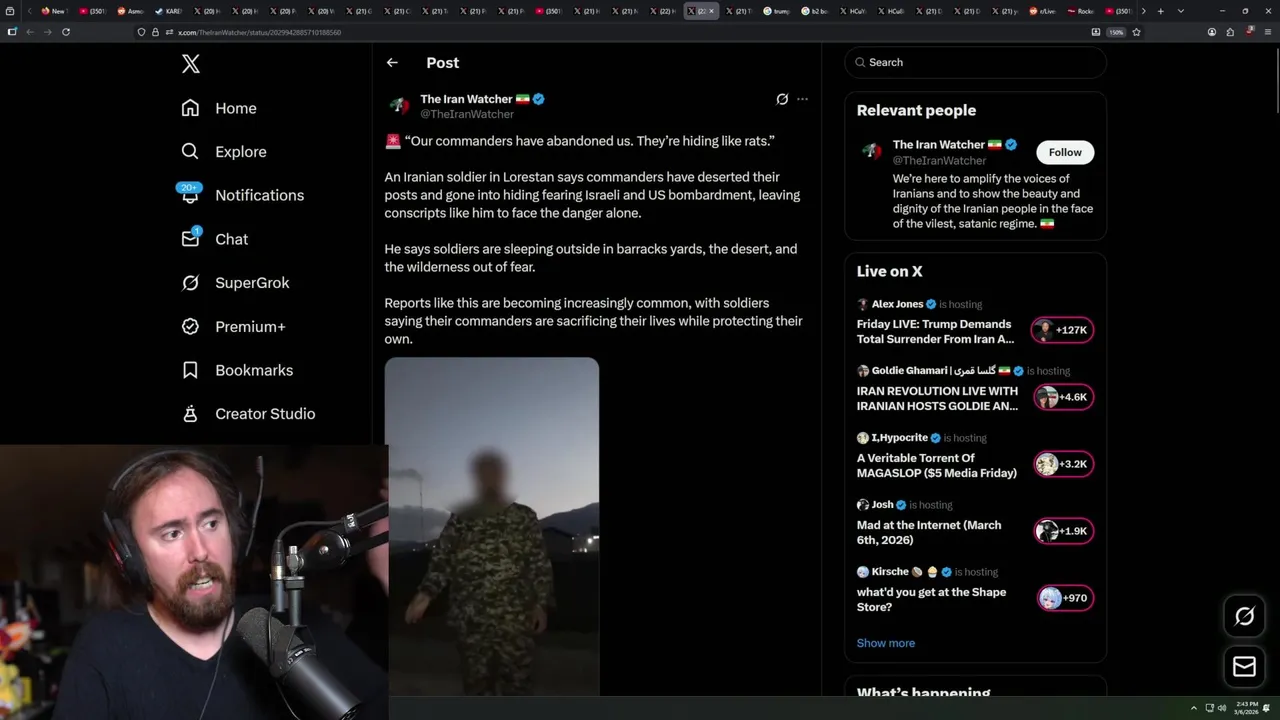Toggle sidebar button in toolbar
Screen dimensions: 1280x720
tap(12, 32)
